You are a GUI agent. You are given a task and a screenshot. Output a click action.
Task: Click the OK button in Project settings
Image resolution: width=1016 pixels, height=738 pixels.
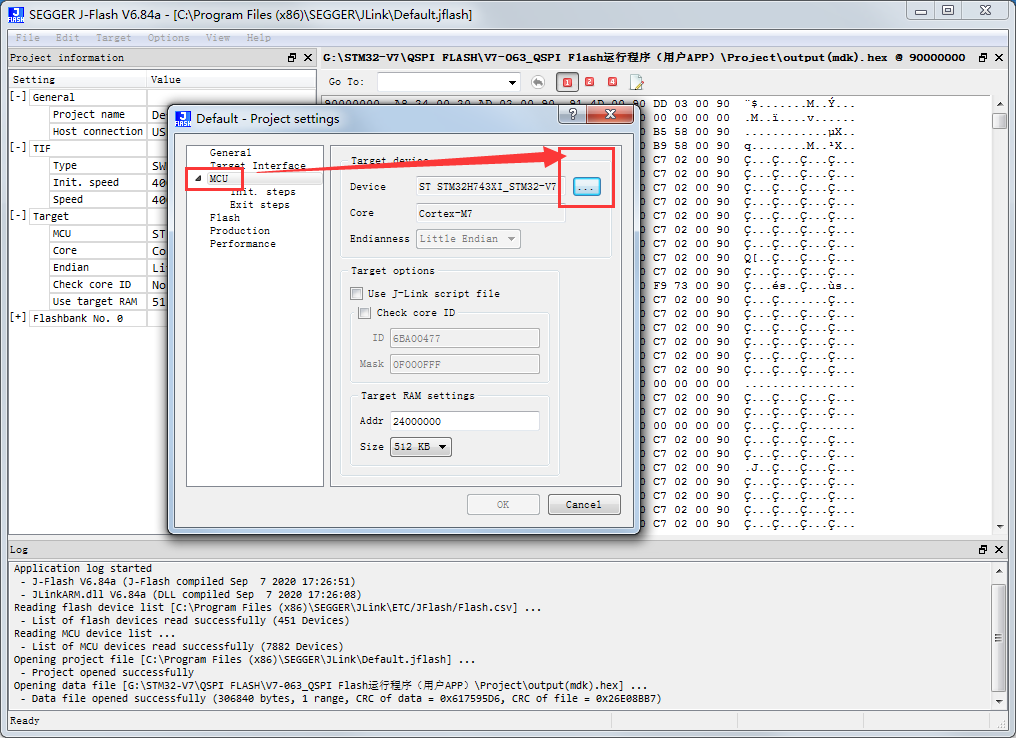[503, 505]
